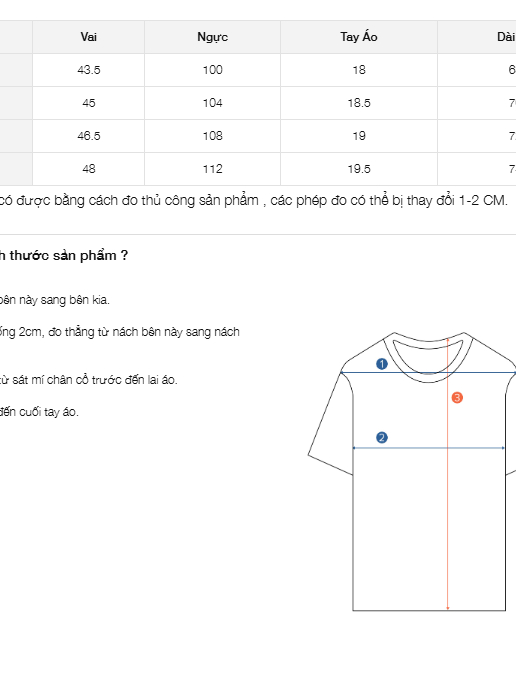Click the 19.5 sleeve value cell
516x689 pixels.
pos(359,169)
